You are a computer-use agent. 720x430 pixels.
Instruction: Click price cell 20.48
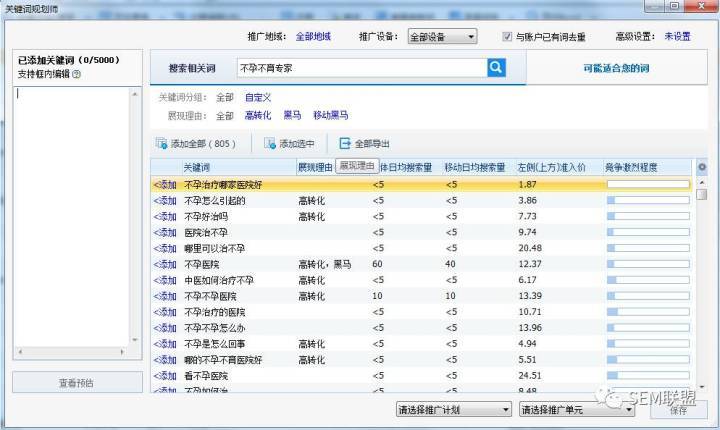pyautogui.click(x=530, y=248)
